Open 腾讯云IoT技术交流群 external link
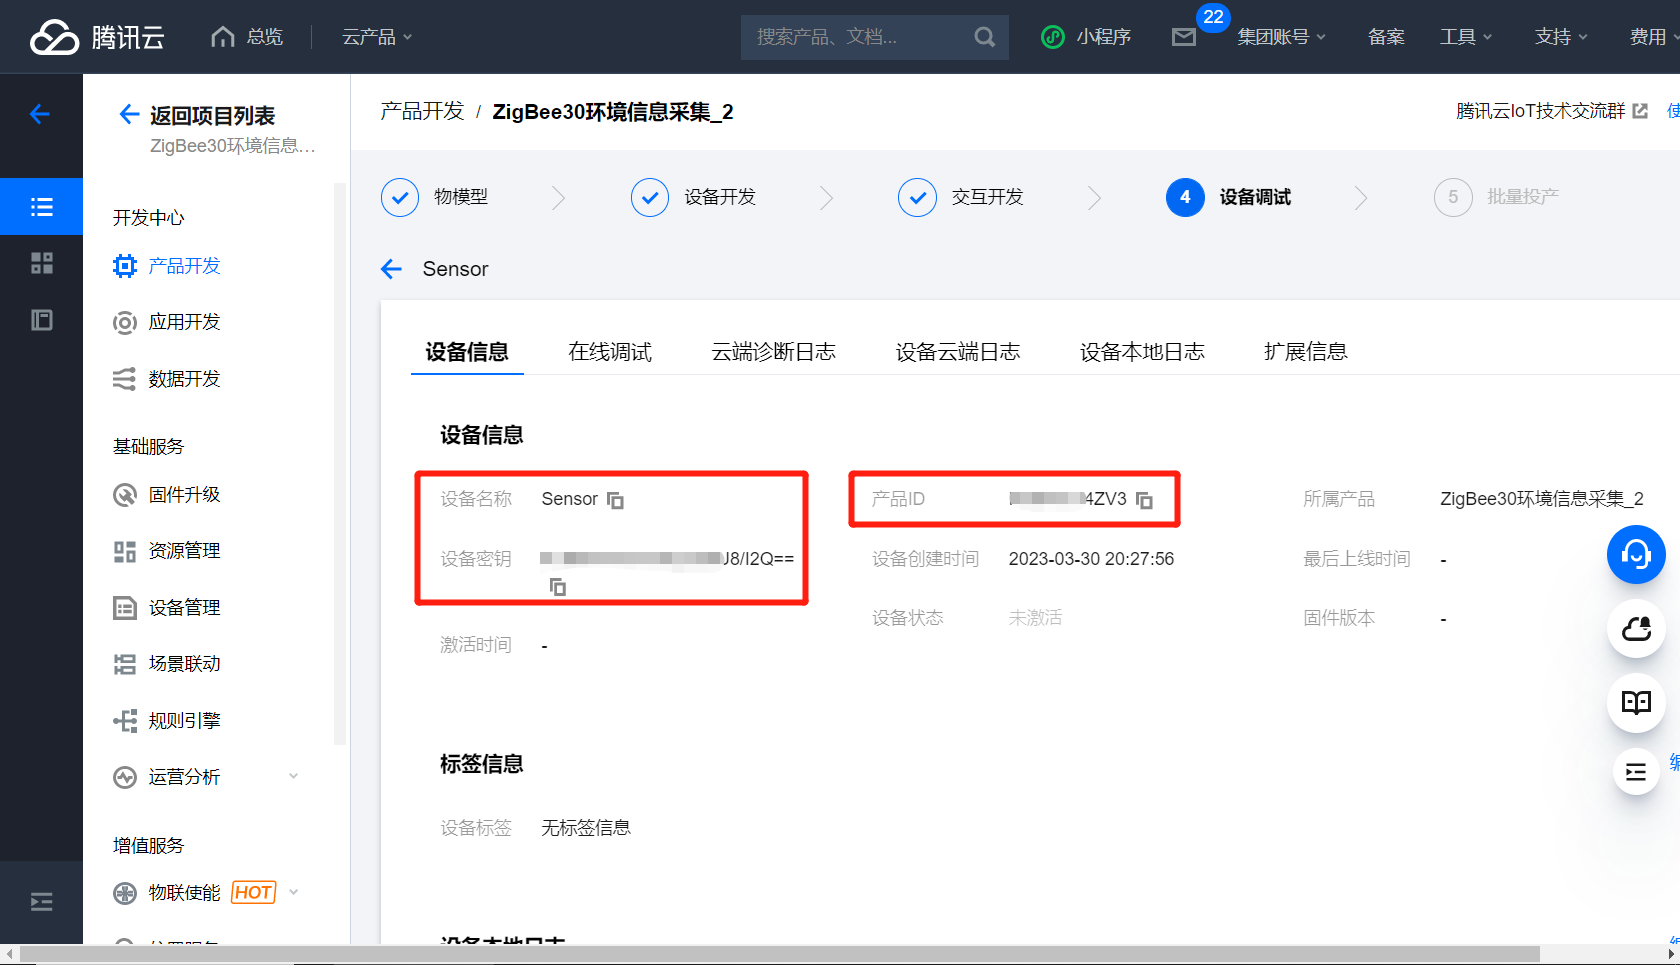The width and height of the screenshot is (1680, 965). tap(1551, 111)
